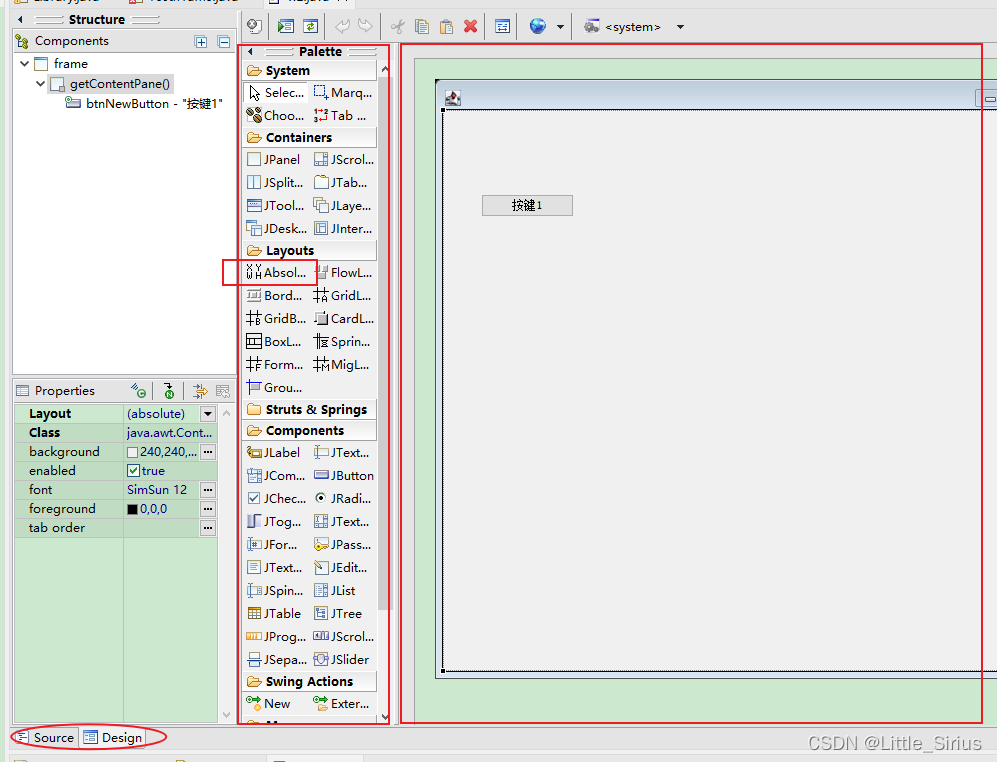
Task: Expand the Struts & Springs category
Action: coord(310,410)
